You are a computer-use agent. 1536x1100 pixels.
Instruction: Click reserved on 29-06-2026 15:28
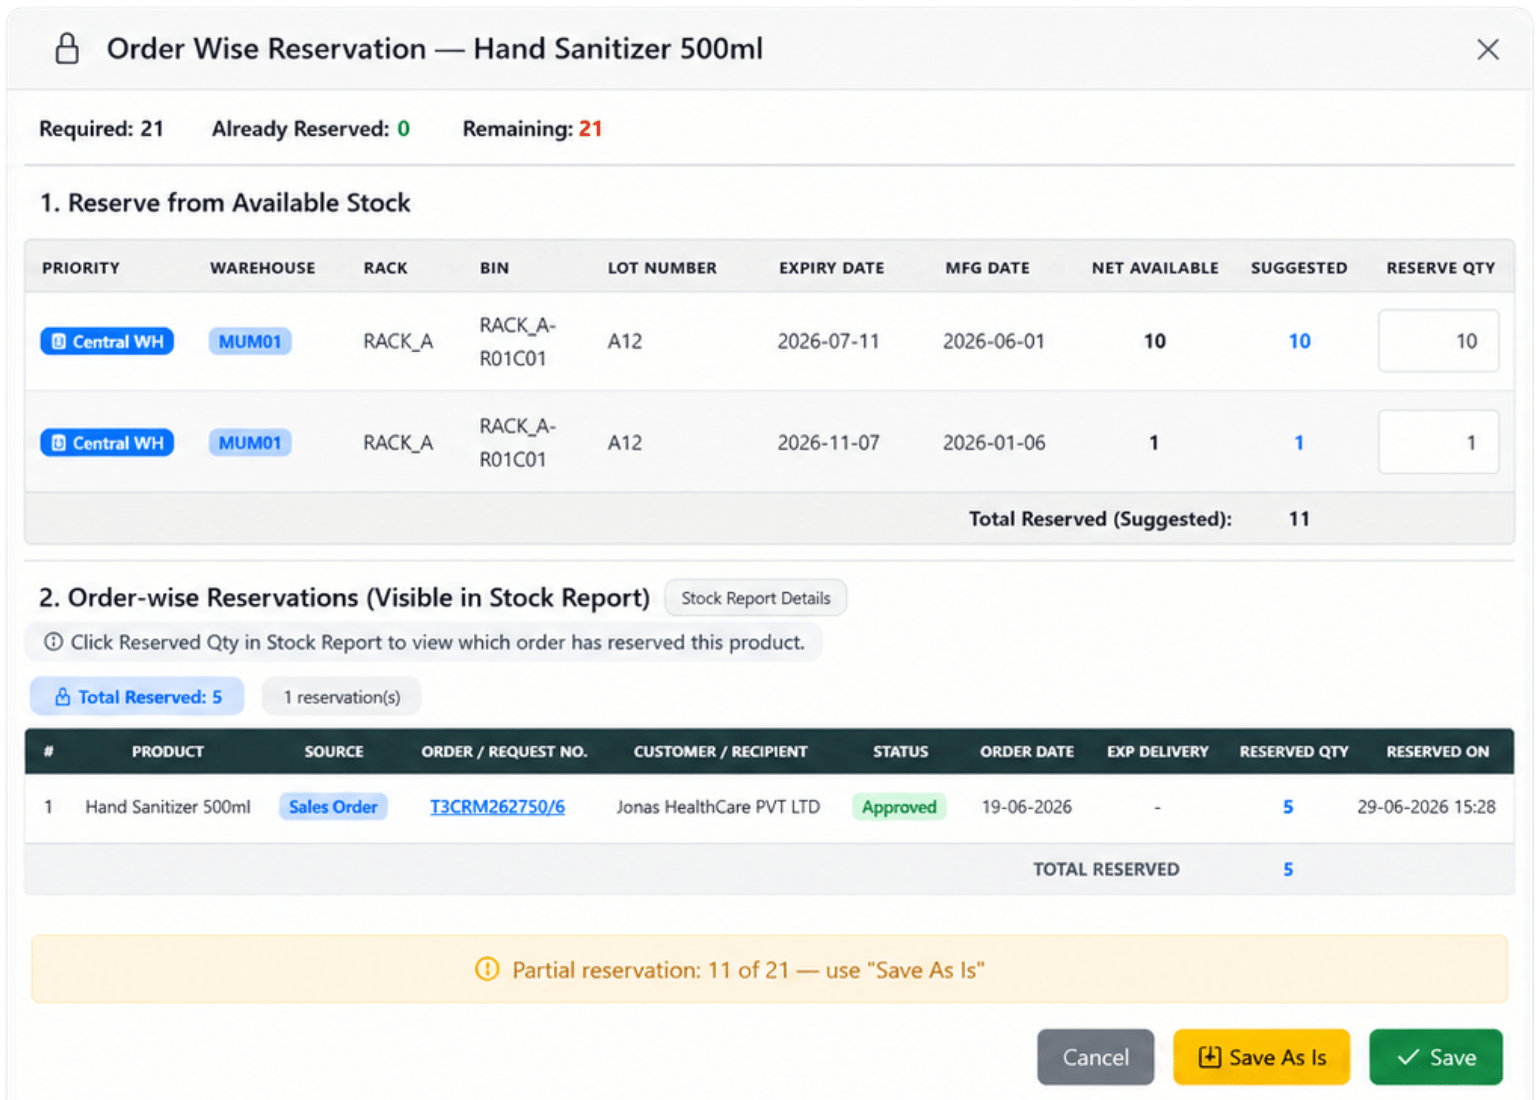pyautogui.click(x=1426, y=807)
